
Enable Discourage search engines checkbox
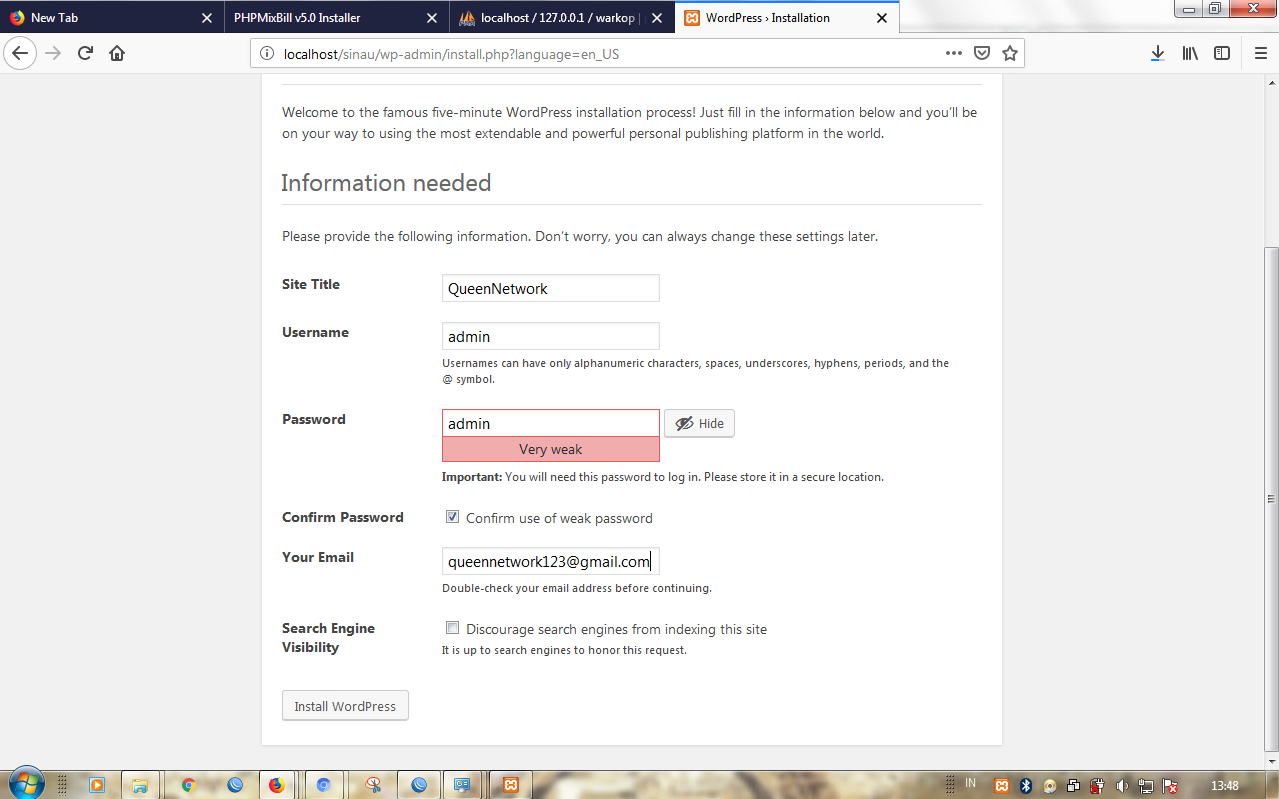click(x=452, y=628)
